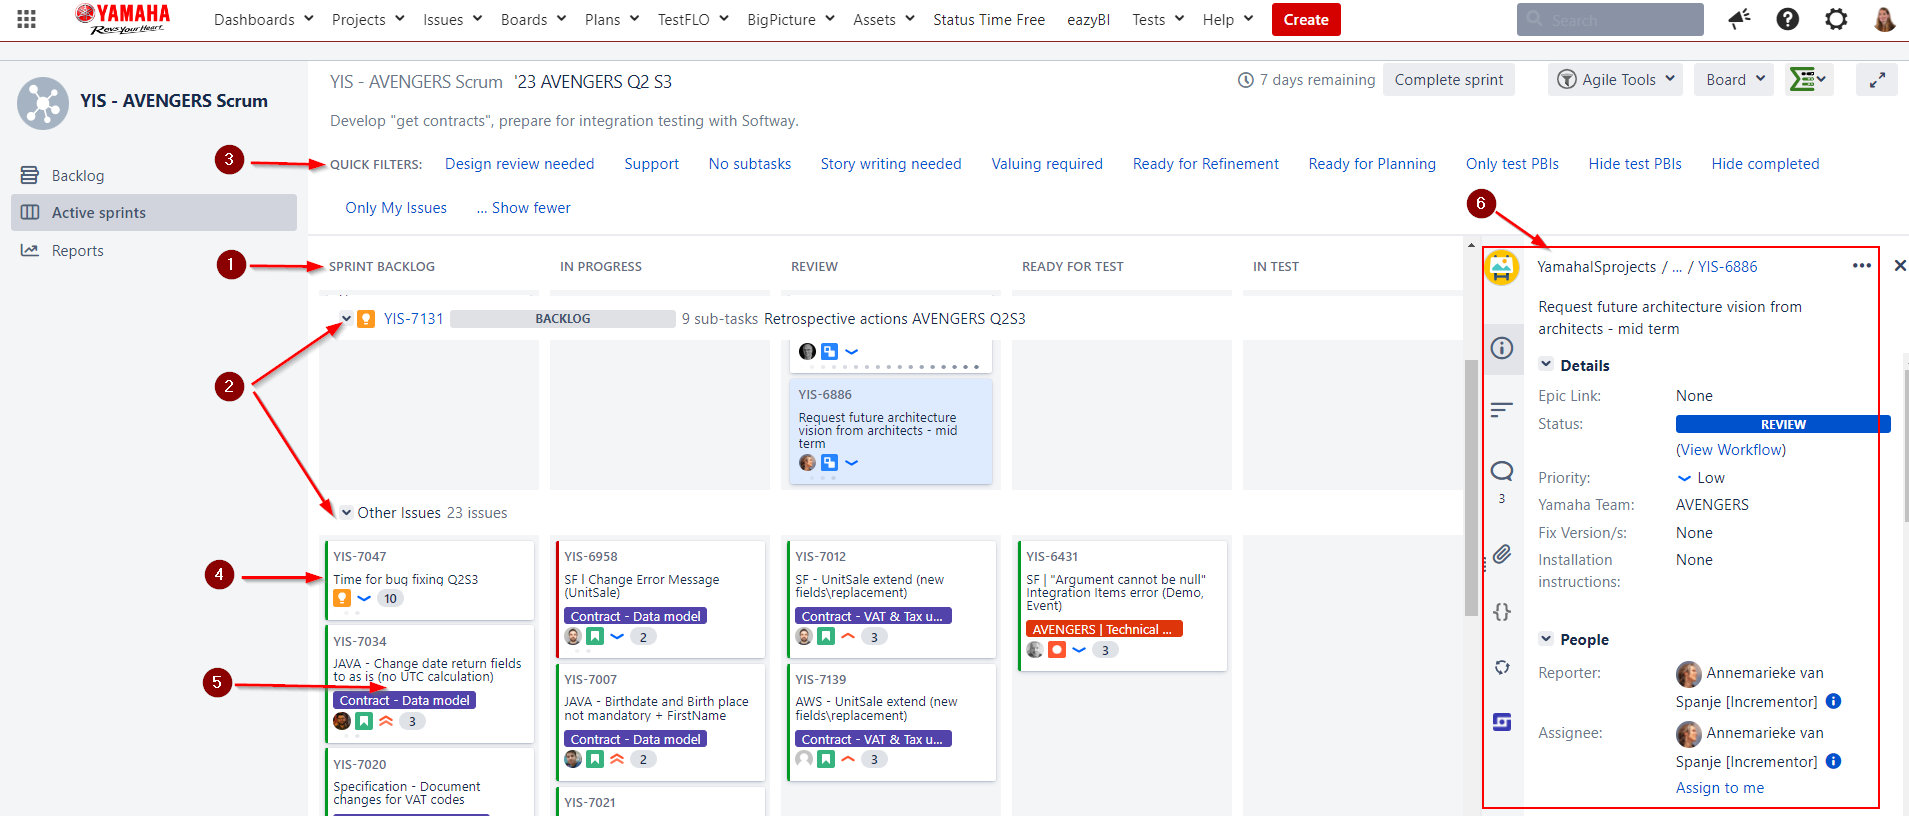Toggle the Valuing required quick filter
Image resolution: width=1909 pixels, height=816 pixels.
(1047, 164)
